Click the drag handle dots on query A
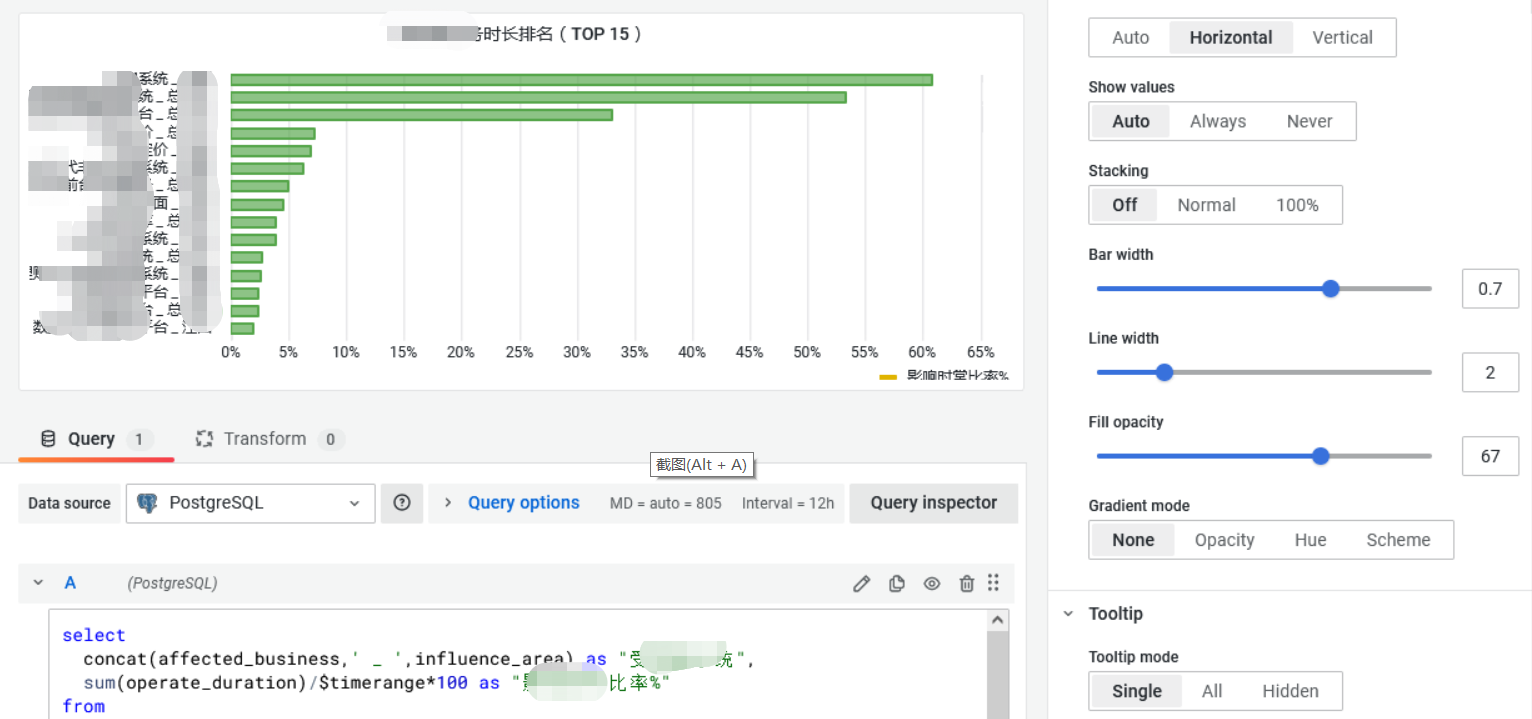The image size is (1532, 719). [x=994, y=583]
